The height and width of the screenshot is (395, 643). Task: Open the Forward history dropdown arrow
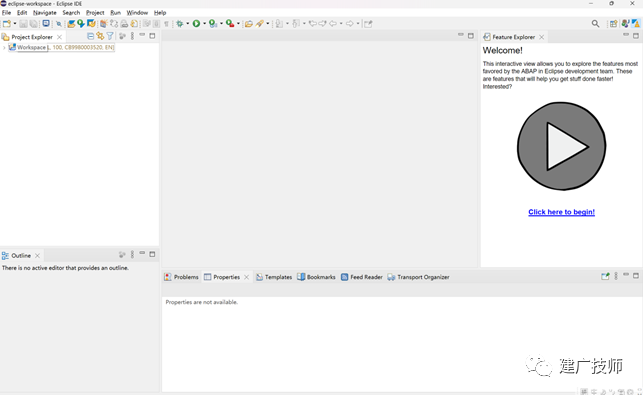point(358,24)
